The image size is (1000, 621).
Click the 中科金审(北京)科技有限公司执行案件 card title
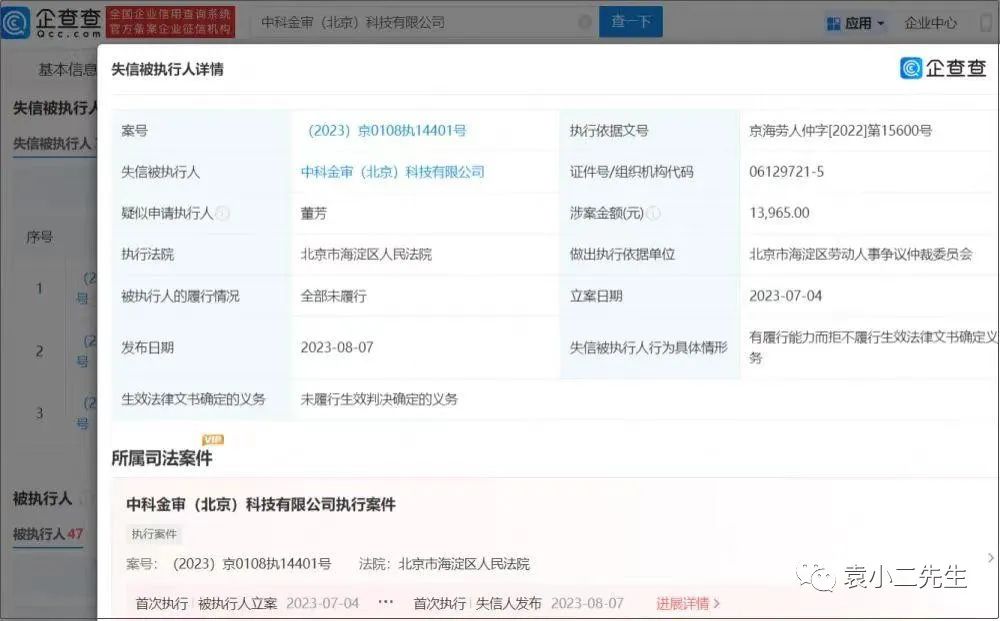261,504
